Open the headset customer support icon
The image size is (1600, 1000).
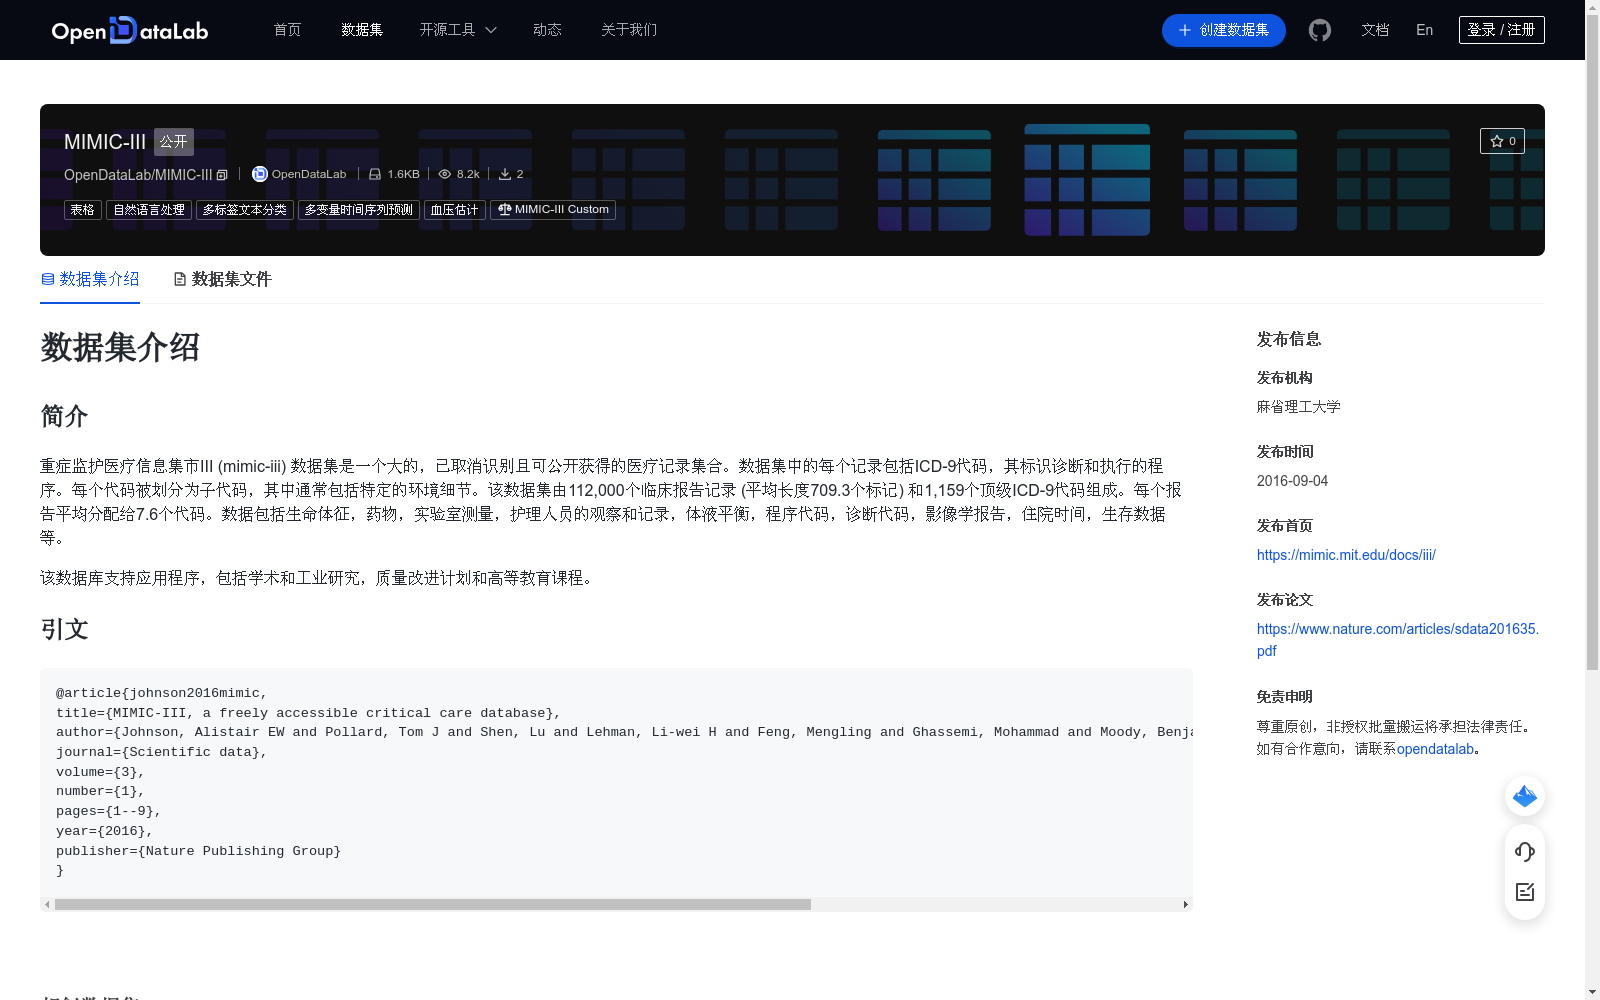click(x=1524, y=852)
